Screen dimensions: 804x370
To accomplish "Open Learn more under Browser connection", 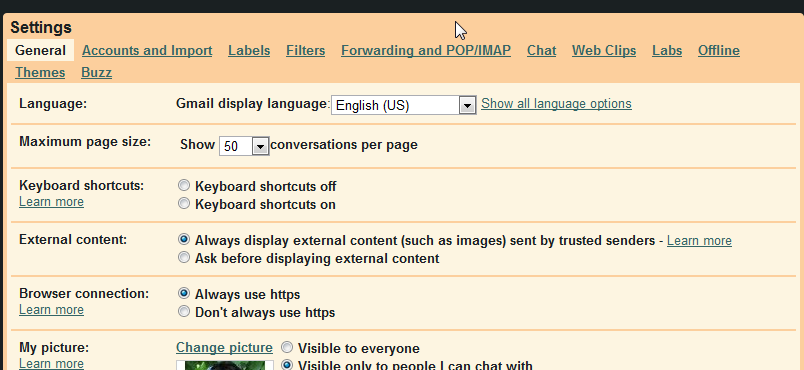I will [x=51, y=310].
